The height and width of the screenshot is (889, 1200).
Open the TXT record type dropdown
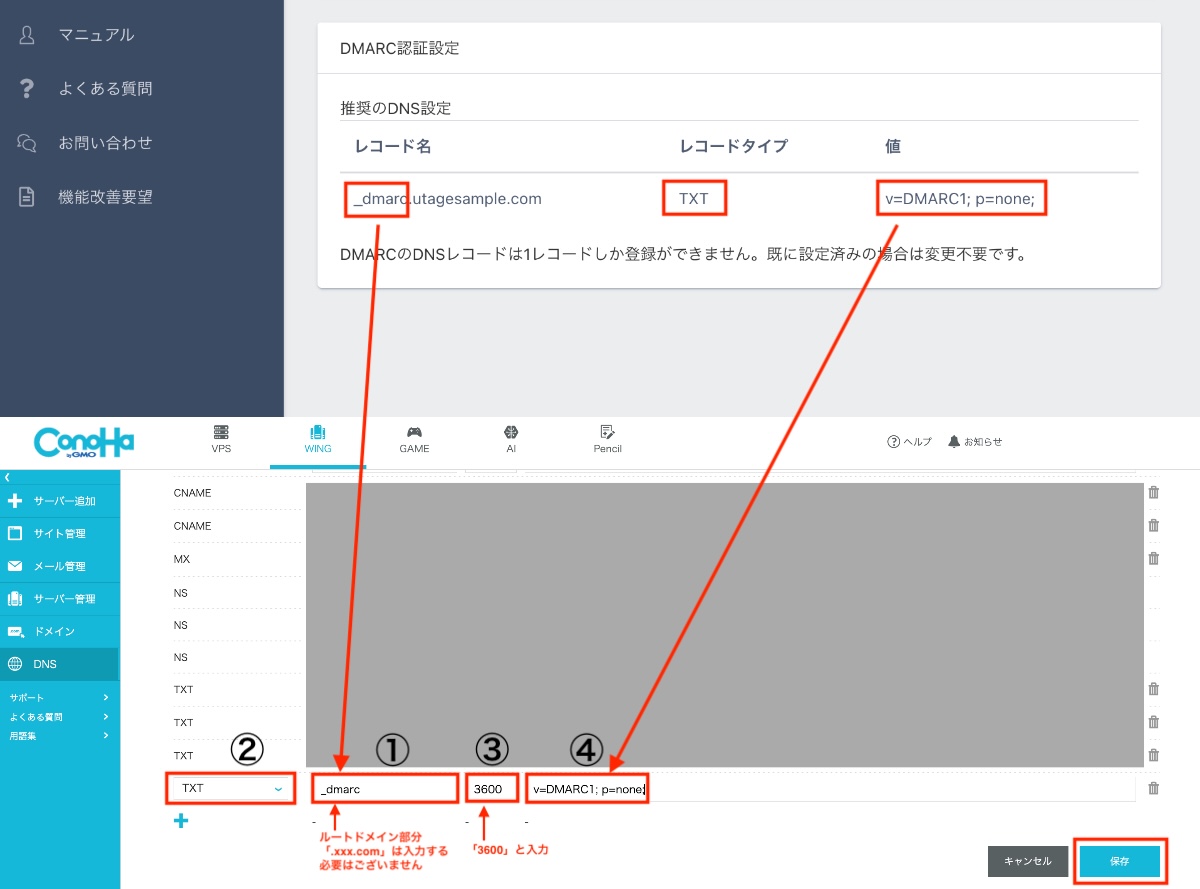pos(232,788)
